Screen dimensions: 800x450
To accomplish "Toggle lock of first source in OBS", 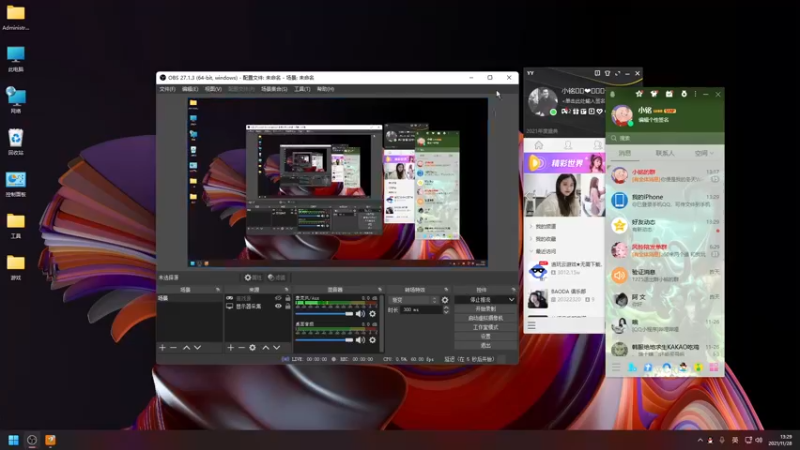I will click(288, 298).
